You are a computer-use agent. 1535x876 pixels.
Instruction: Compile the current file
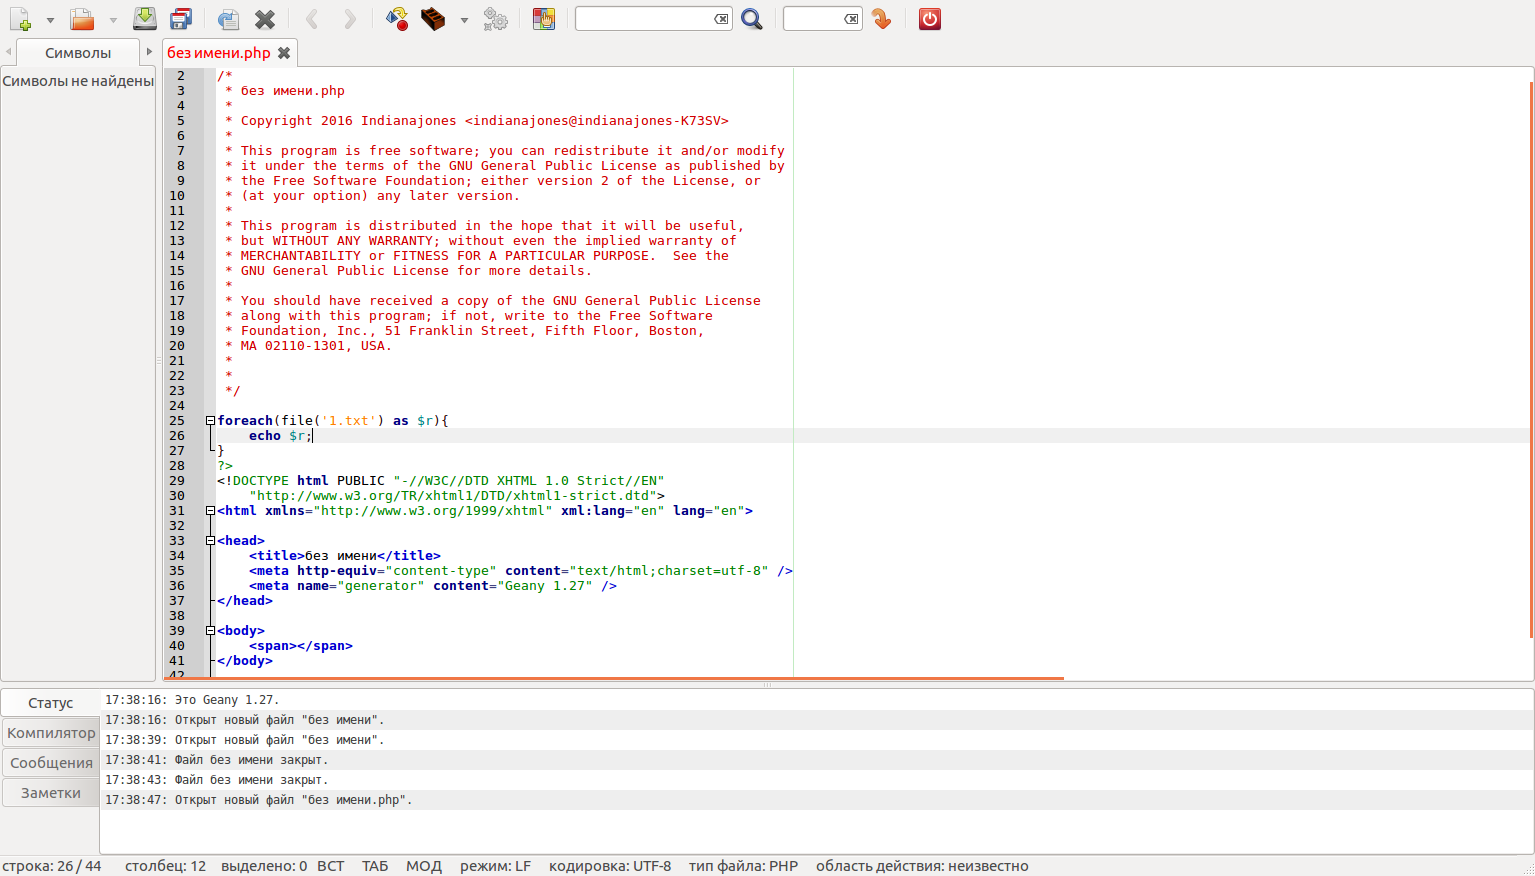pyautogui.click(x=397, y=19)
